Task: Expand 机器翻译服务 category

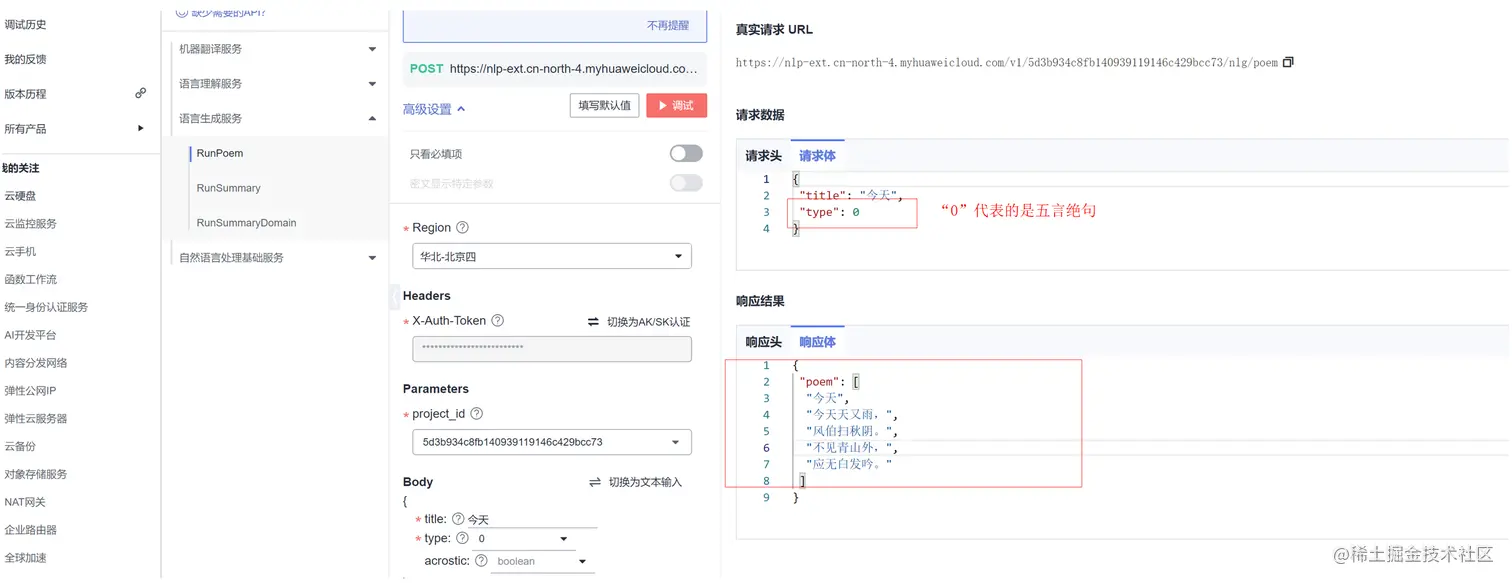Action: tap(372, 49)
